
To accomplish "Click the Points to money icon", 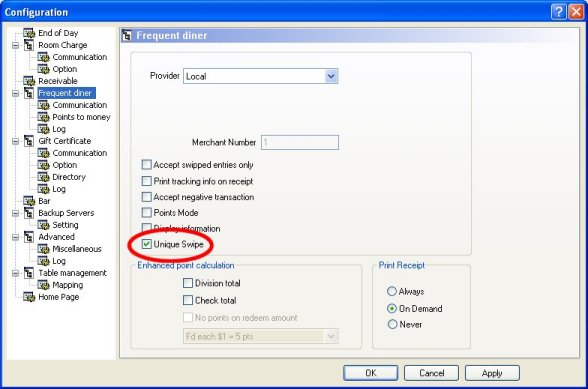I will point(43,117).
